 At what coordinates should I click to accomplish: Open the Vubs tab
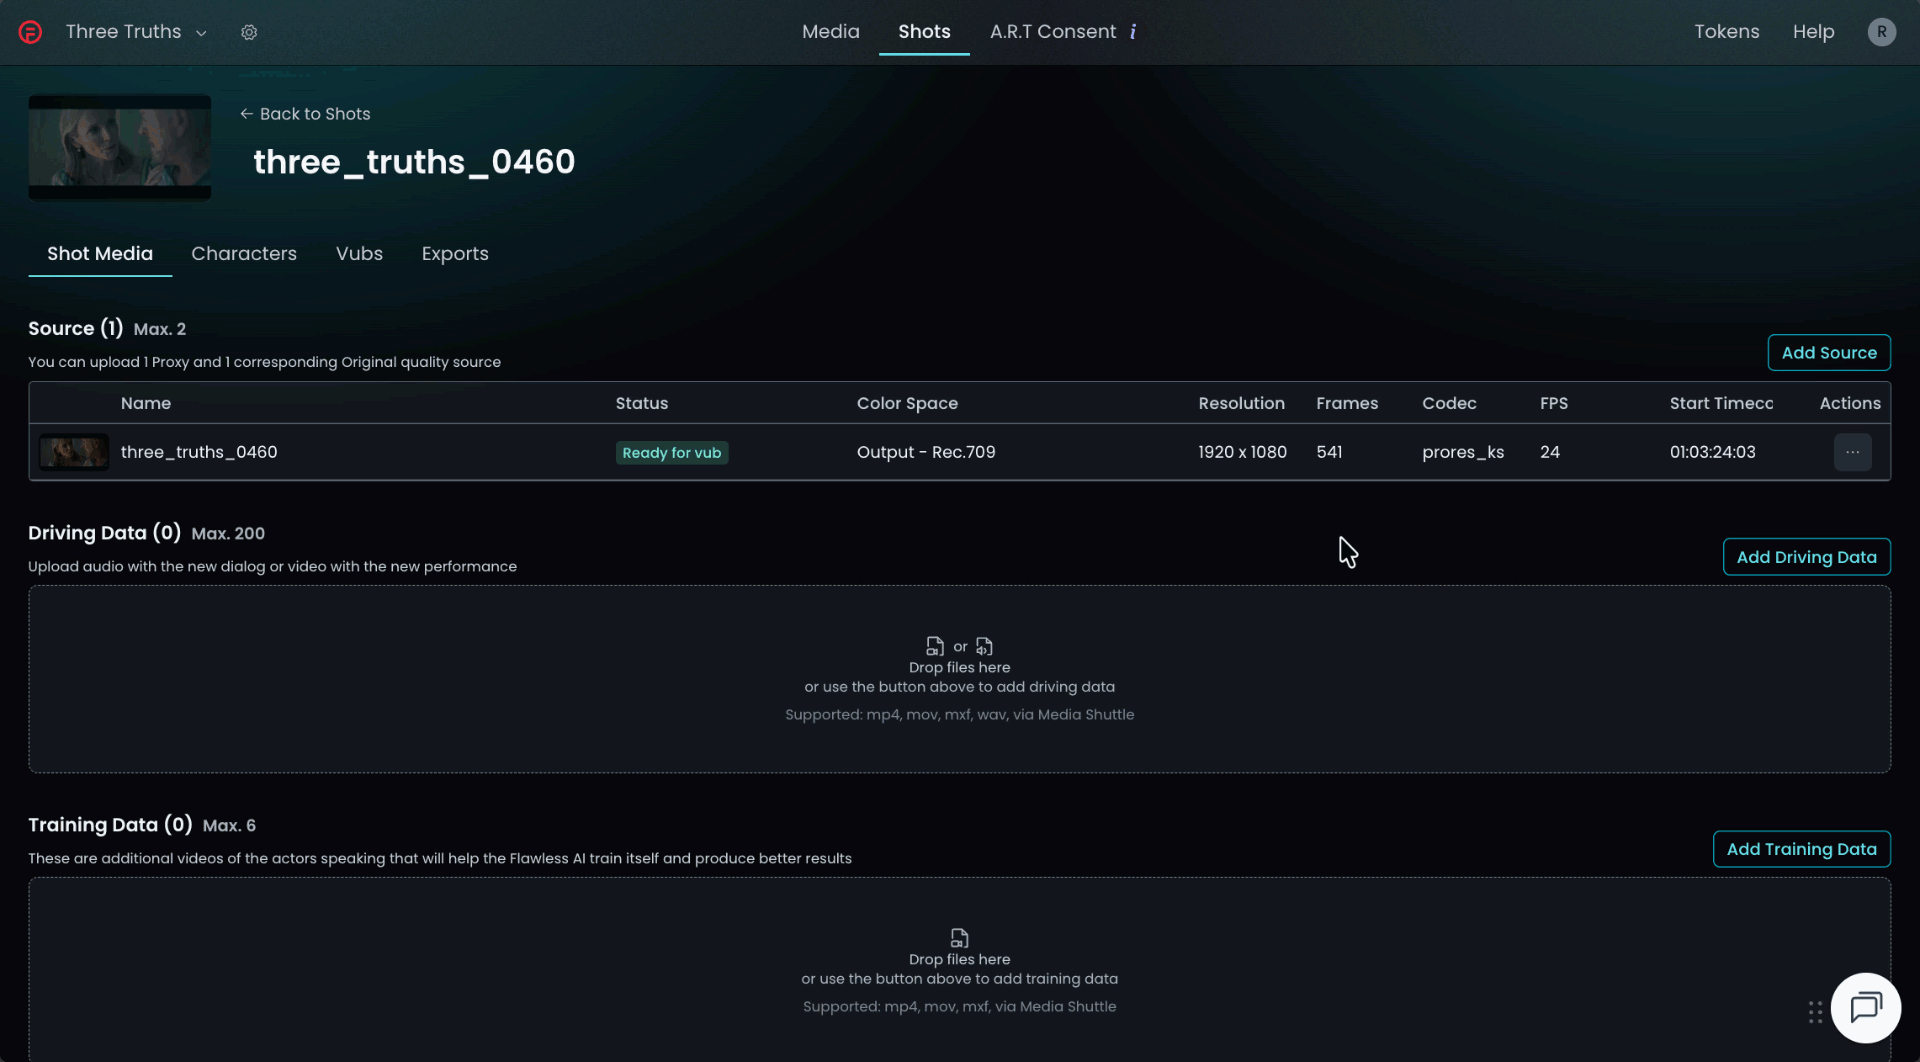tap(359, 254)
